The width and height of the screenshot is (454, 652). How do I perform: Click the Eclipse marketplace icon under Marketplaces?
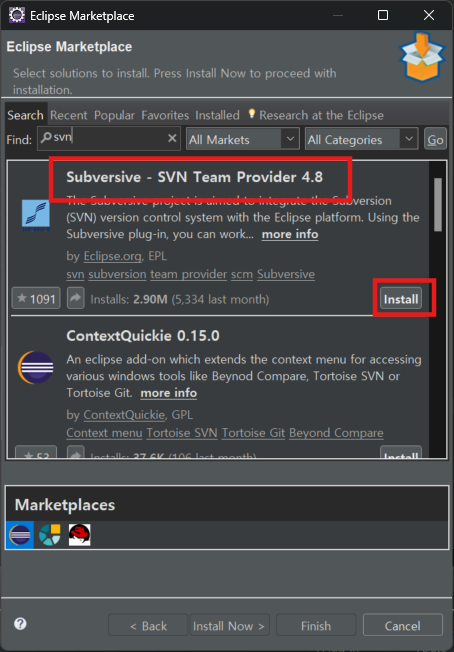click(20, 535)
